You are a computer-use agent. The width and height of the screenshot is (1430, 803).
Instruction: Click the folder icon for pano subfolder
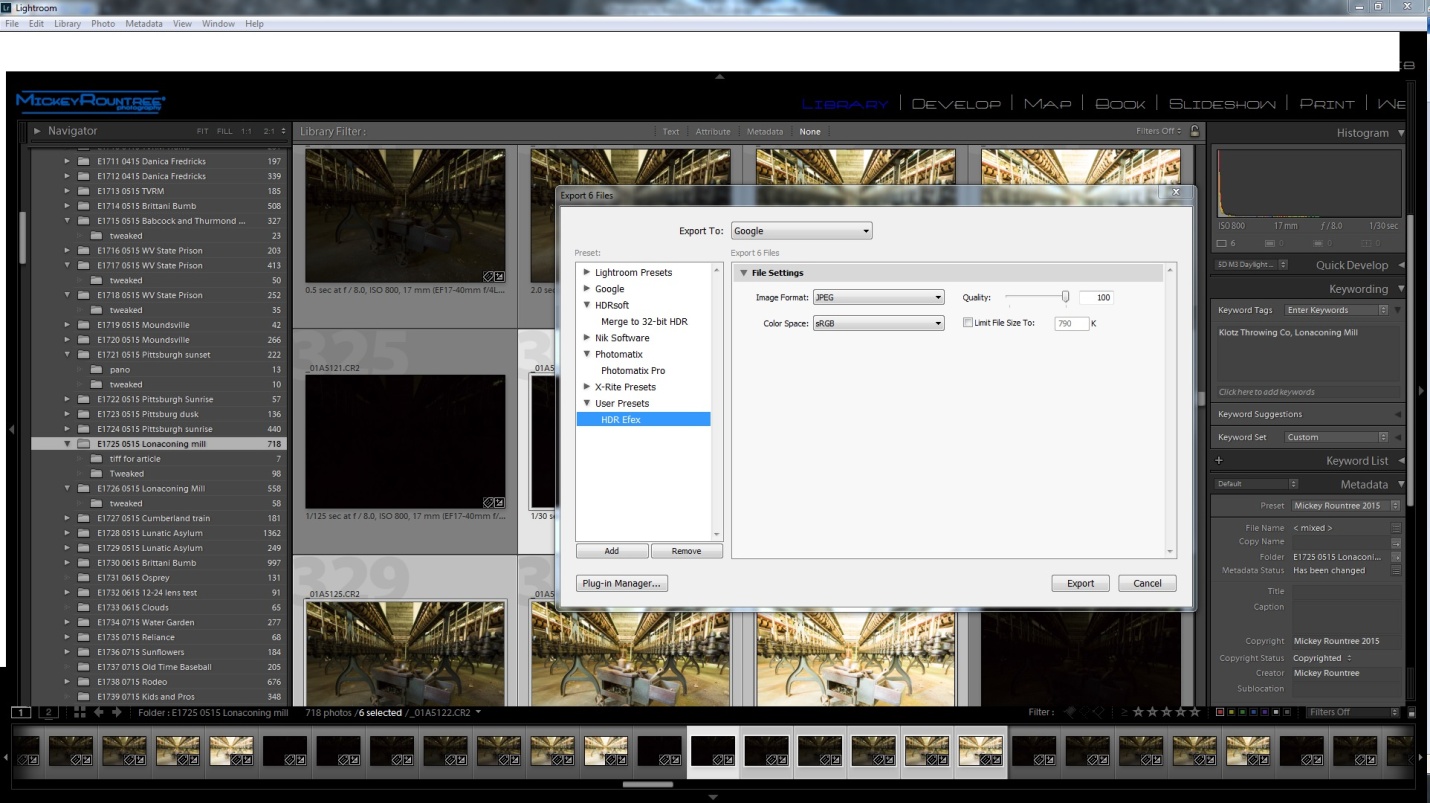click(97, 370)
